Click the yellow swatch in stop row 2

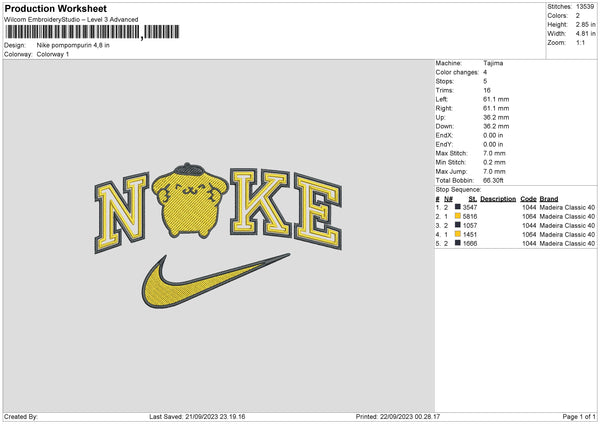(x=458, y=216)
